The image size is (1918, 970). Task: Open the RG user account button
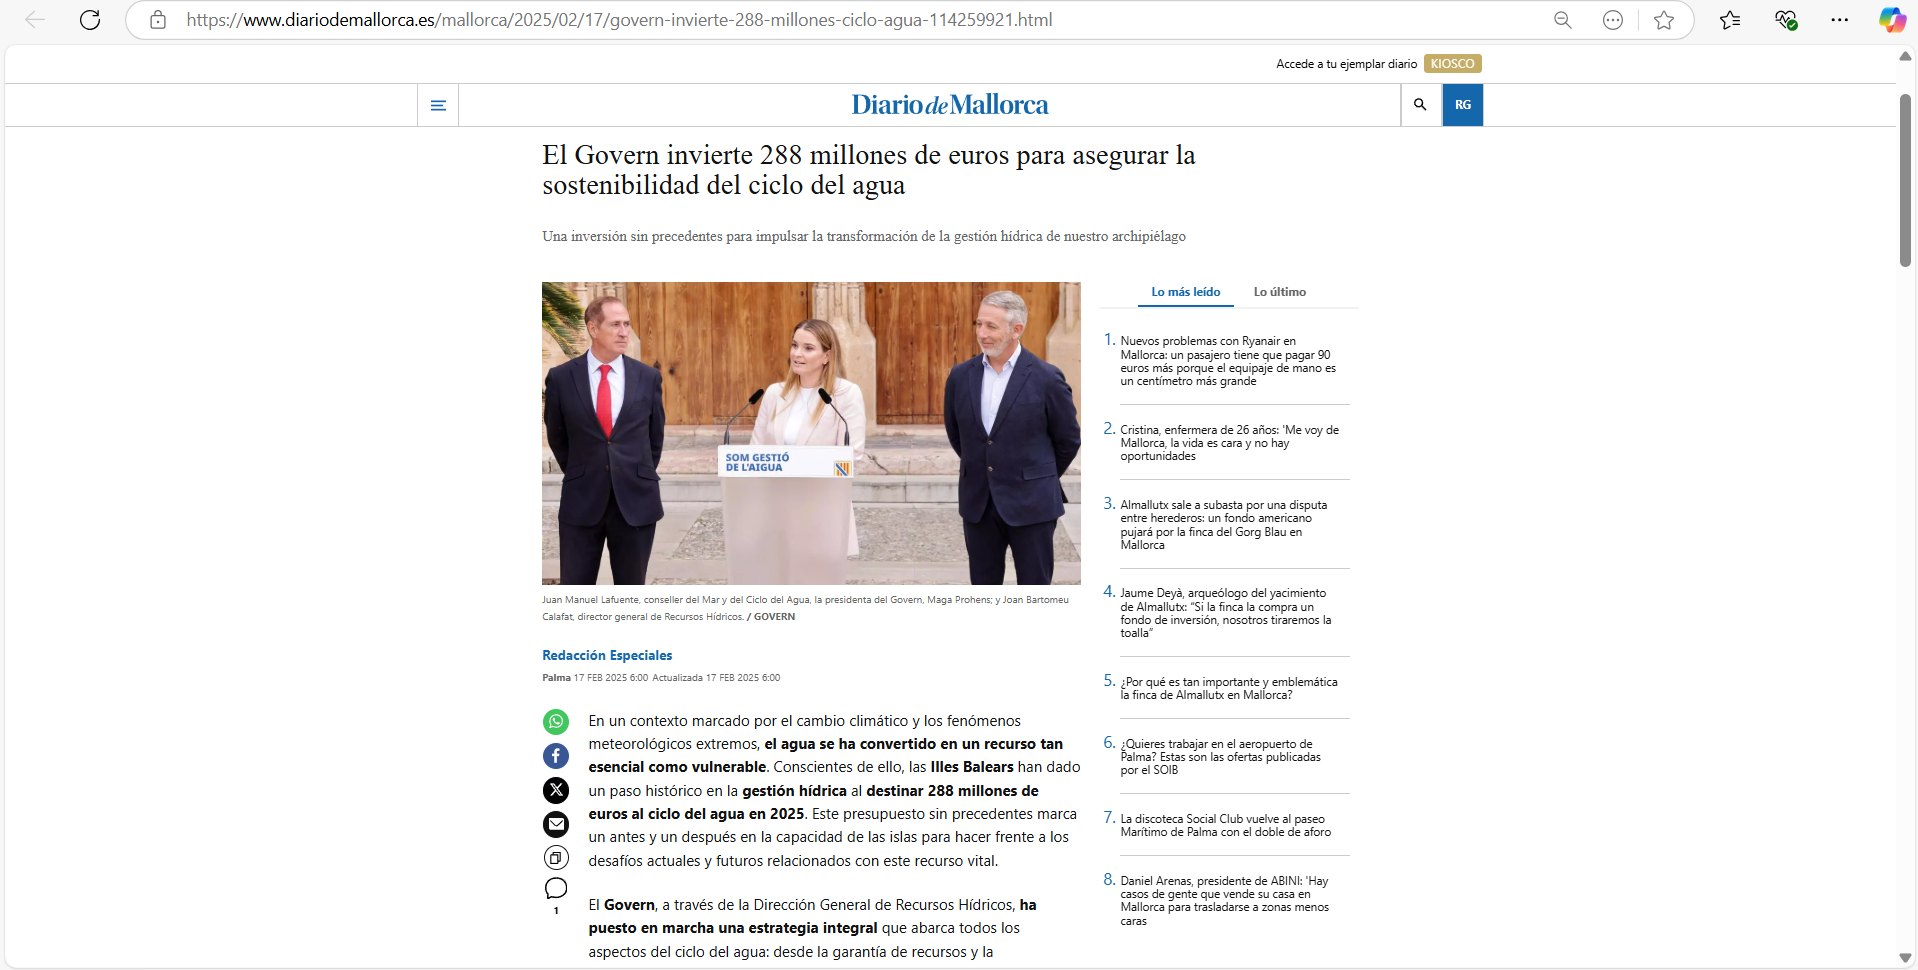point(1462,105)
